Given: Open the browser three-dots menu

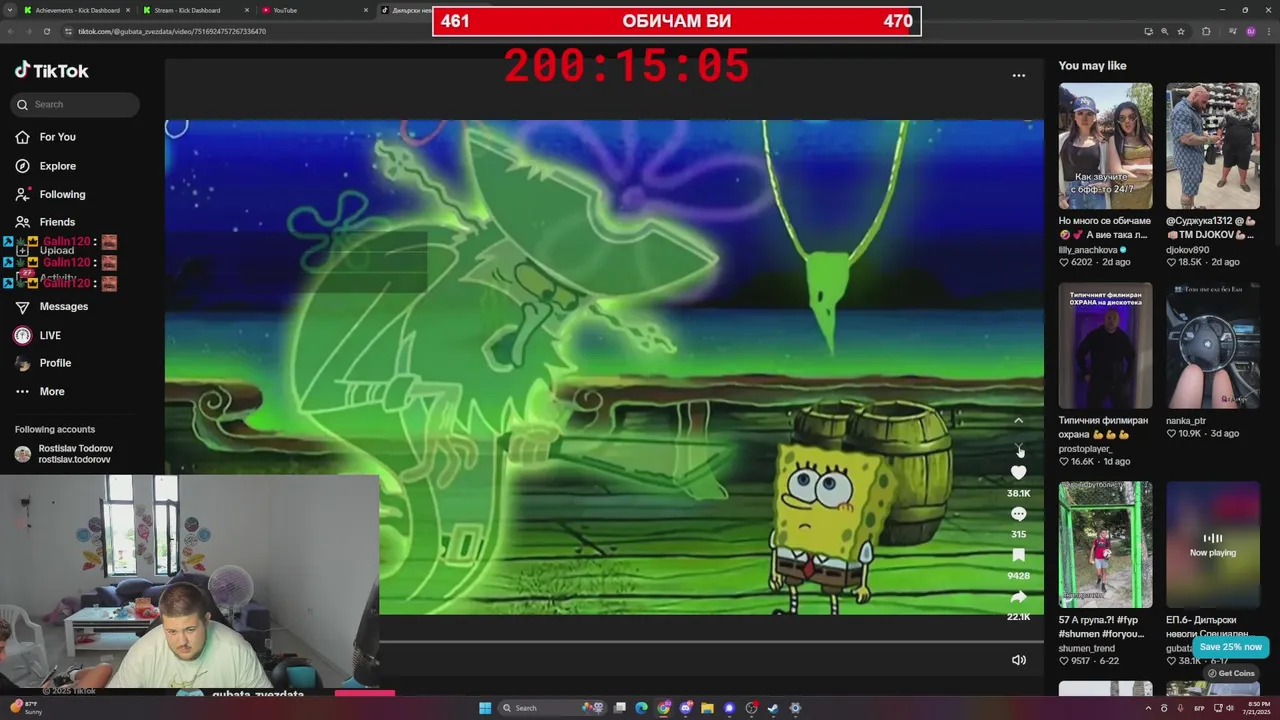Looking at the screenshot, I should 1269,31.
